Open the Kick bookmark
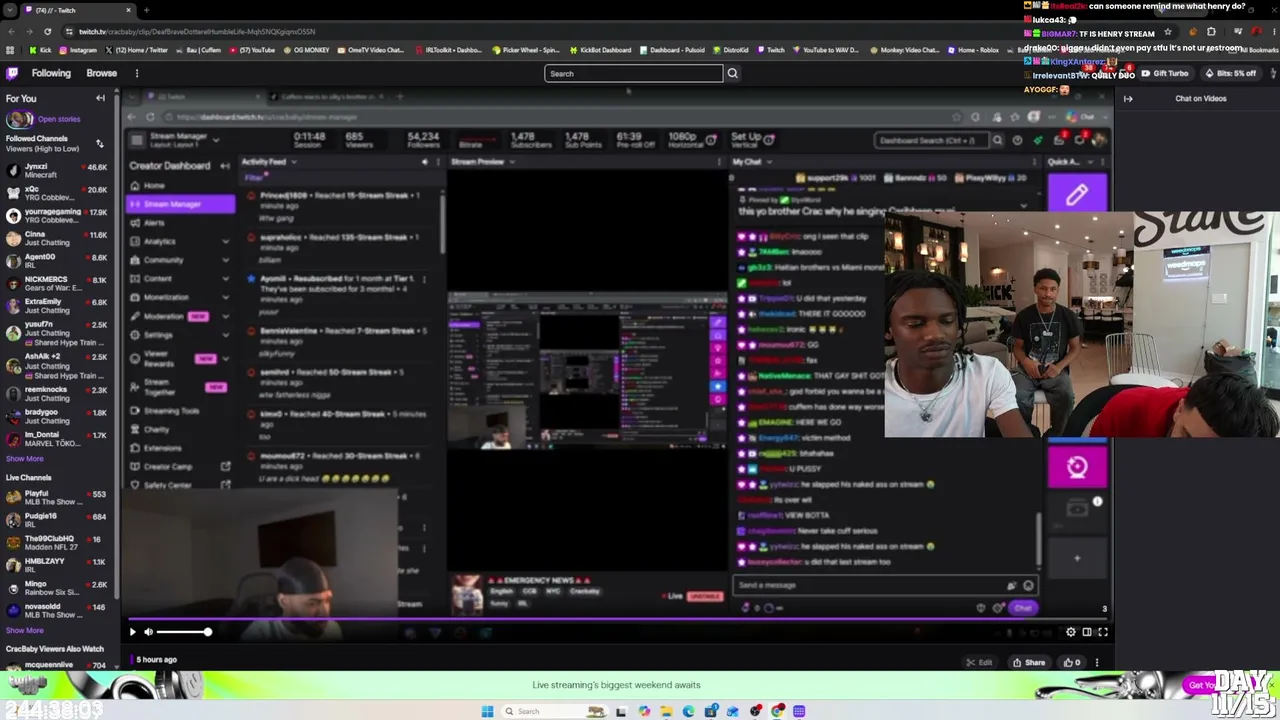Viewport: 1280px width, 720px height. [x=41, y=50]
